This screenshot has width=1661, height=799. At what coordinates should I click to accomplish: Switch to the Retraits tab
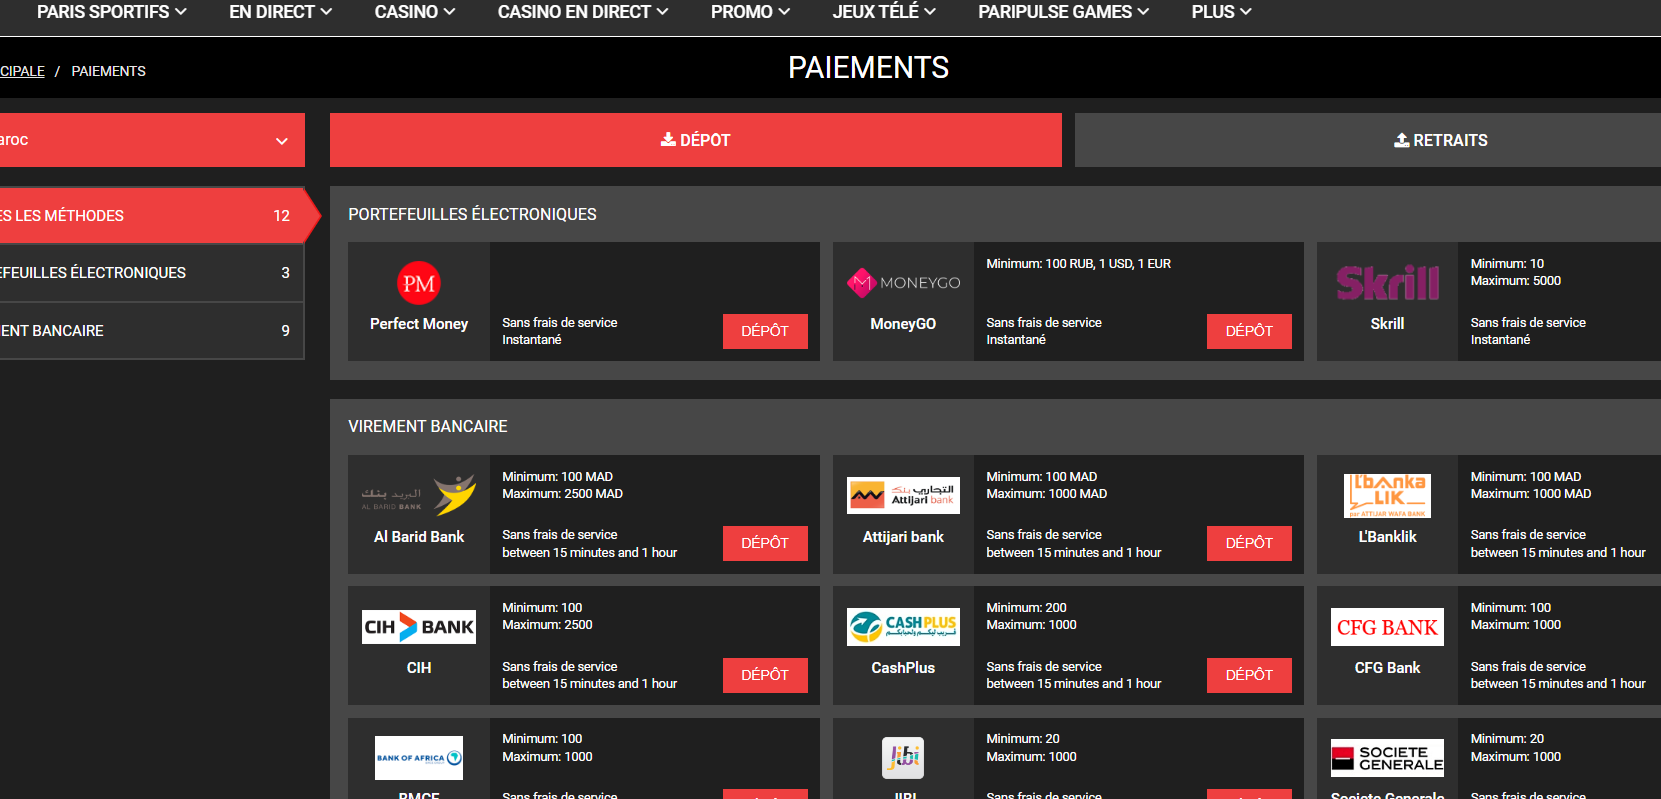1440,140
